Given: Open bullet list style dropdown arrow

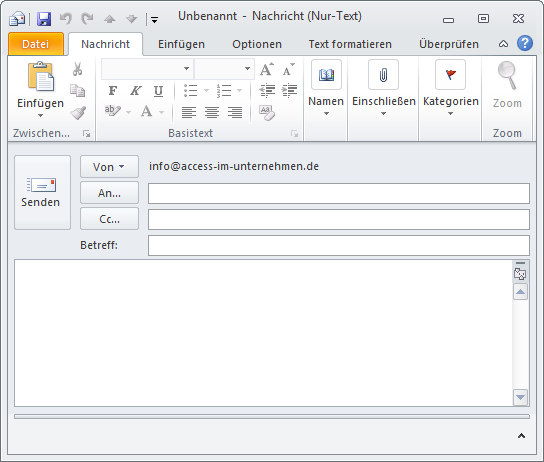Looking at the screenshot, I should click(x=206, y=91).
